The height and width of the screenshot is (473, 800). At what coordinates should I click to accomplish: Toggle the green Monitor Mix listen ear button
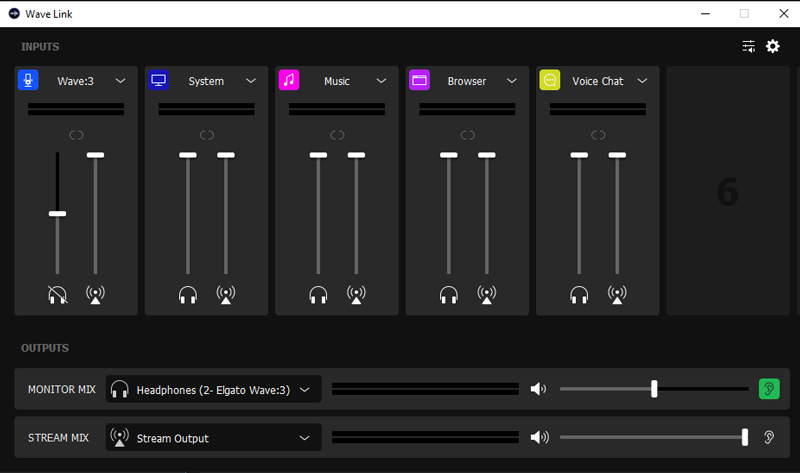769,389
